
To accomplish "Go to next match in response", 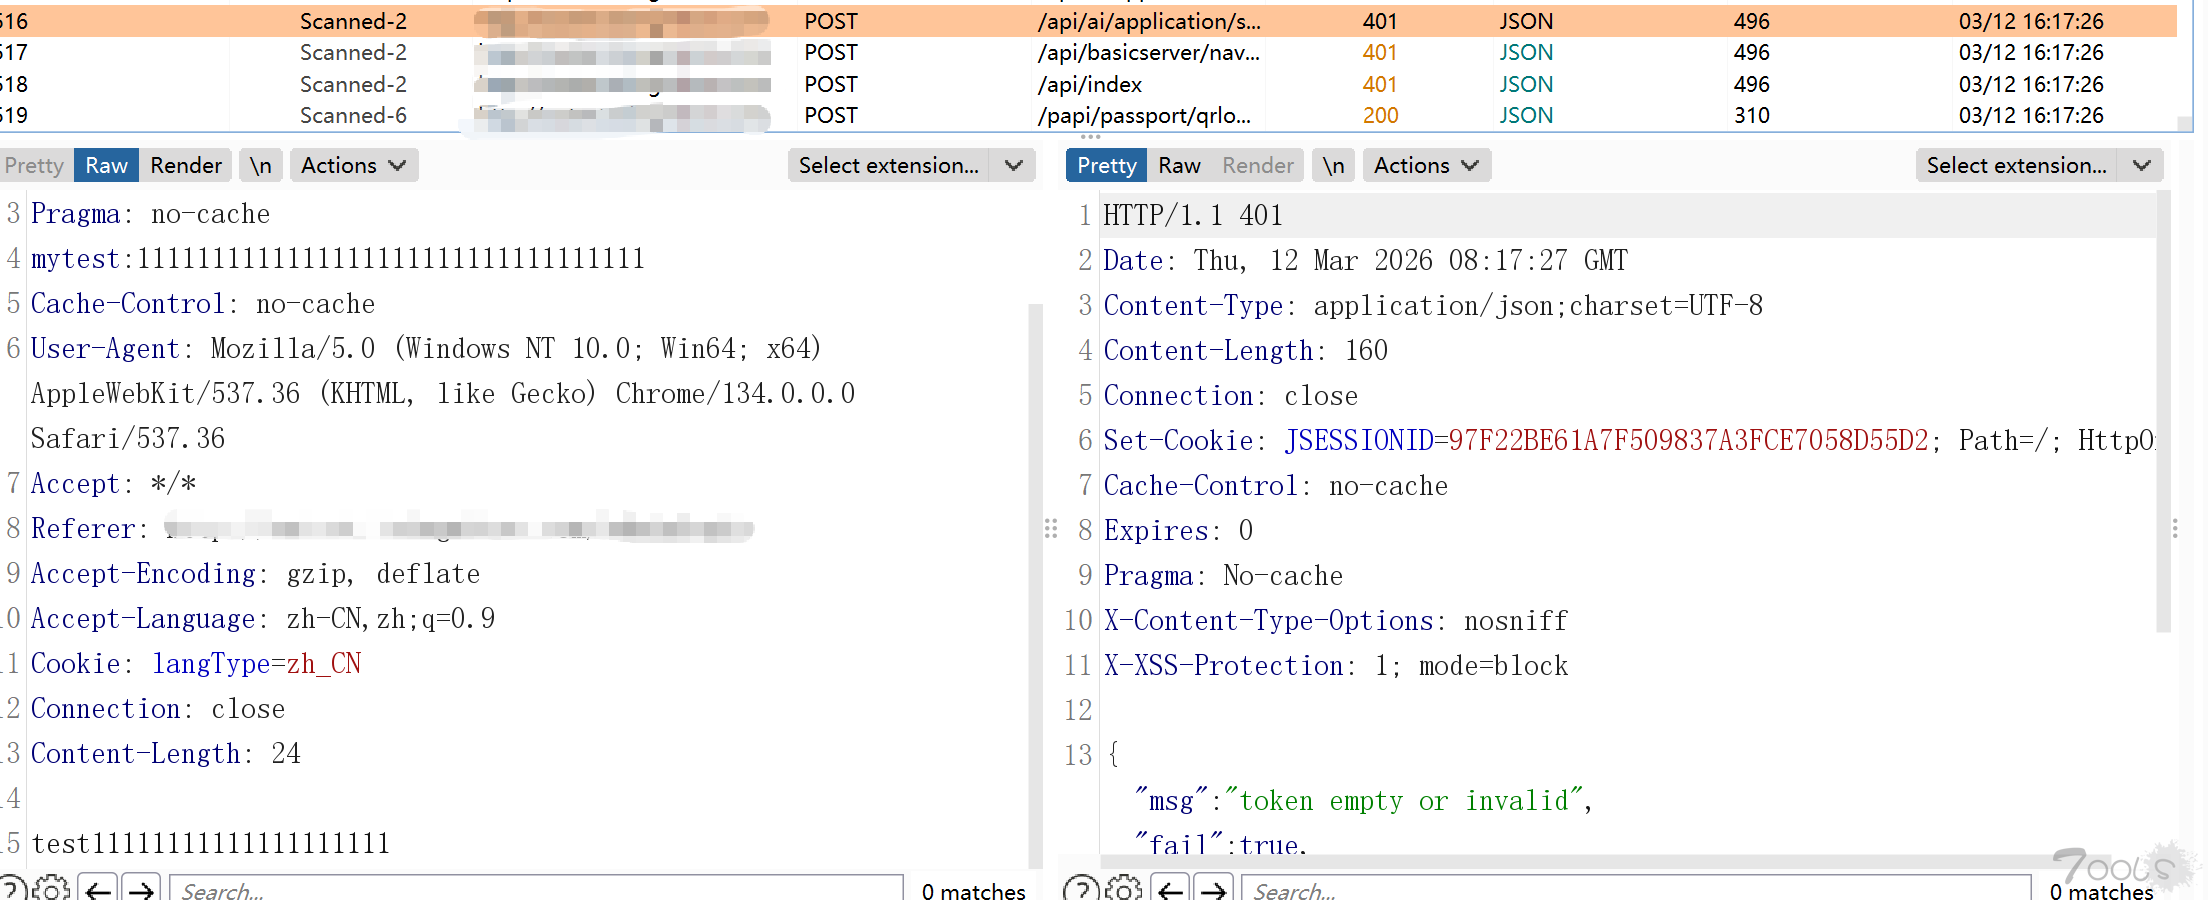I will tap(1214, 888).
